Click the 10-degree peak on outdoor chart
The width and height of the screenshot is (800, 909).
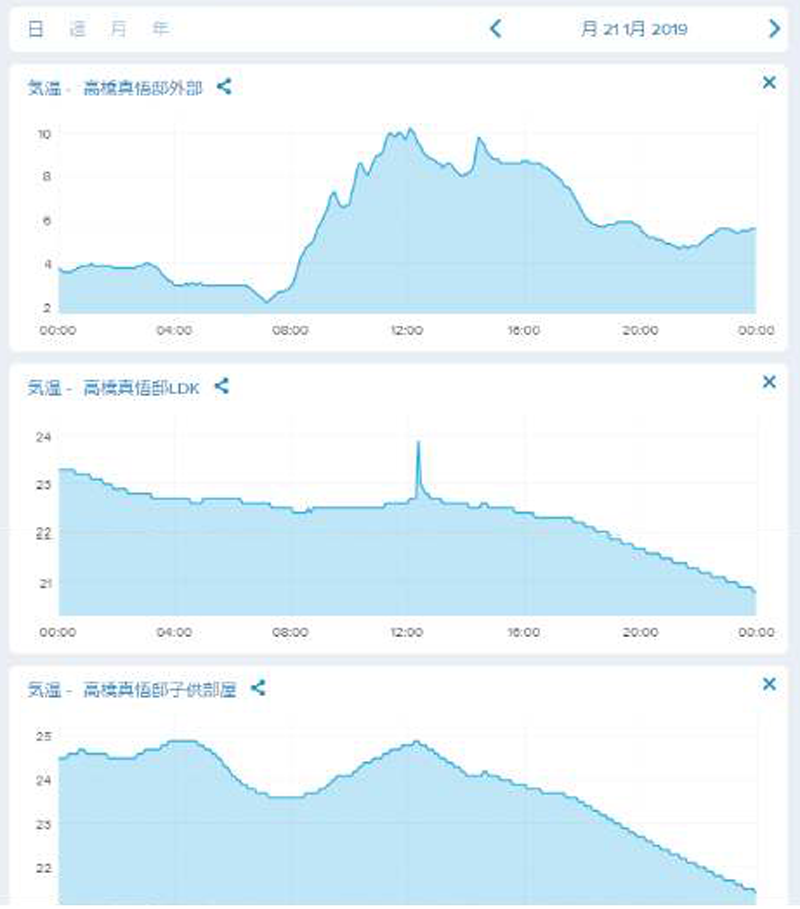(408, 130)
